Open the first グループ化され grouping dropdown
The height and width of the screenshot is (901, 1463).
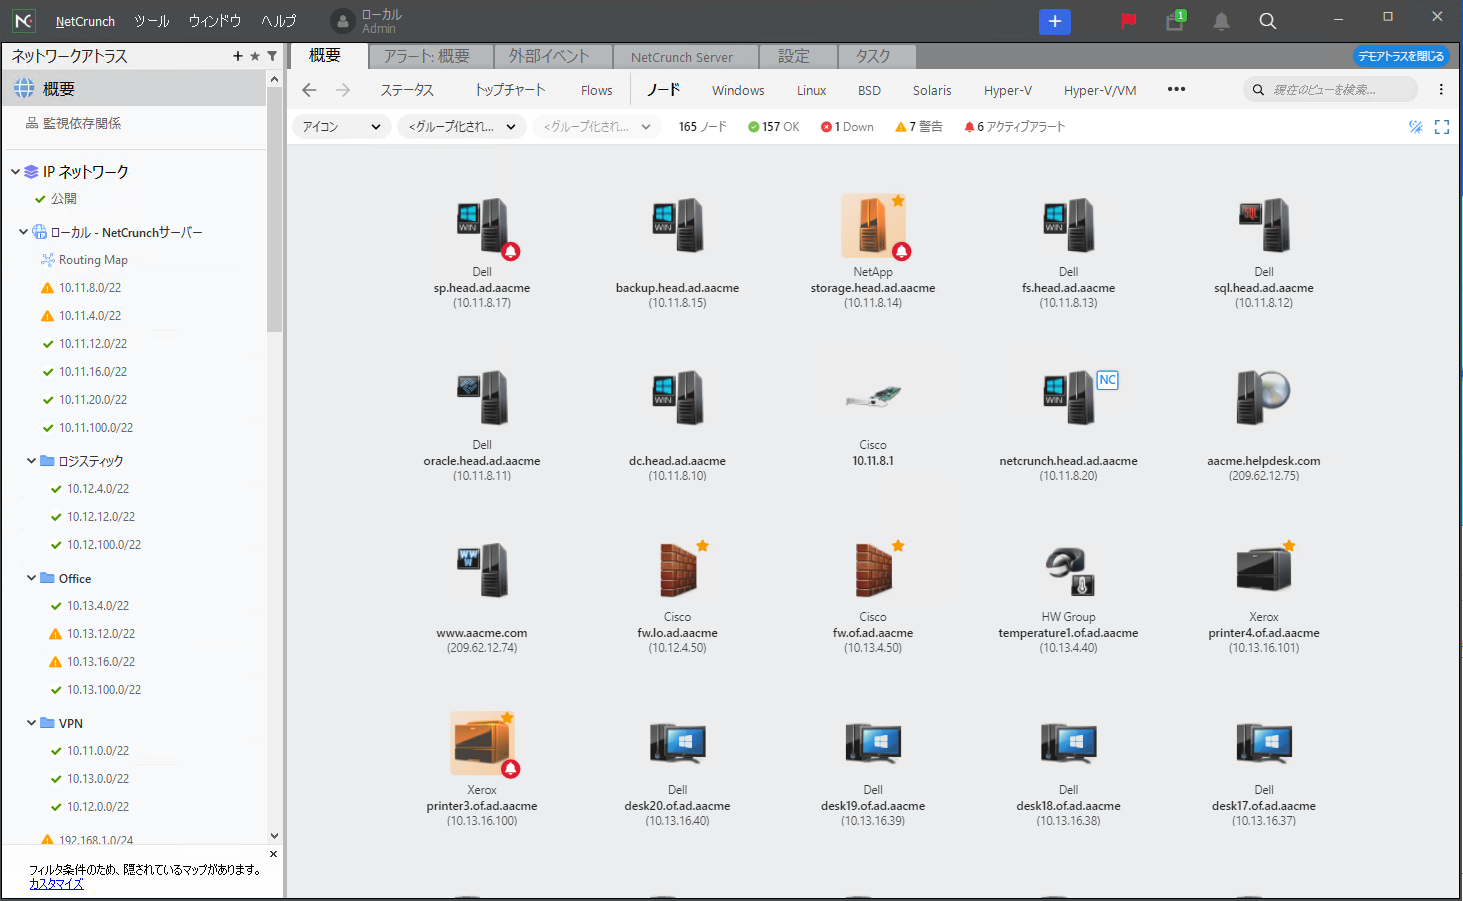[x=462, y=127]
